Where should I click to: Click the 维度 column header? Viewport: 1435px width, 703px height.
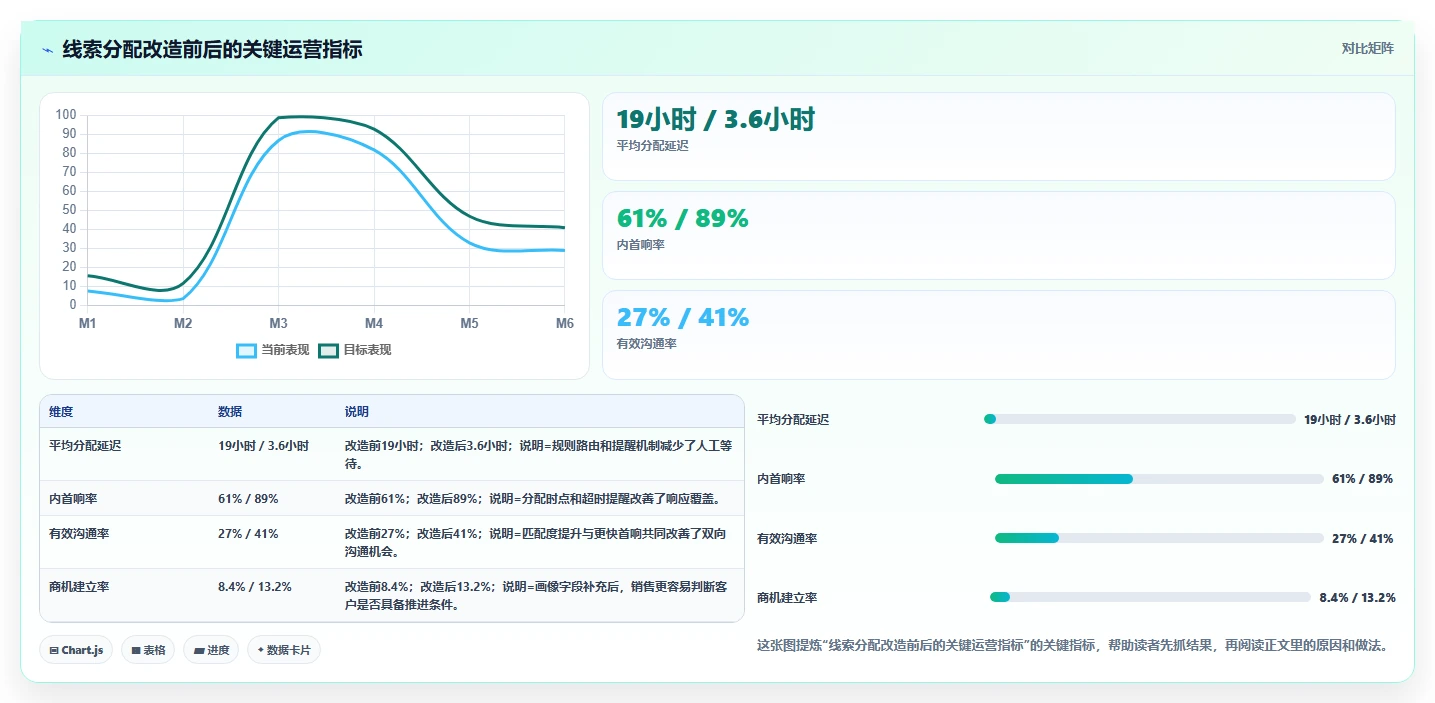point(61,412)
